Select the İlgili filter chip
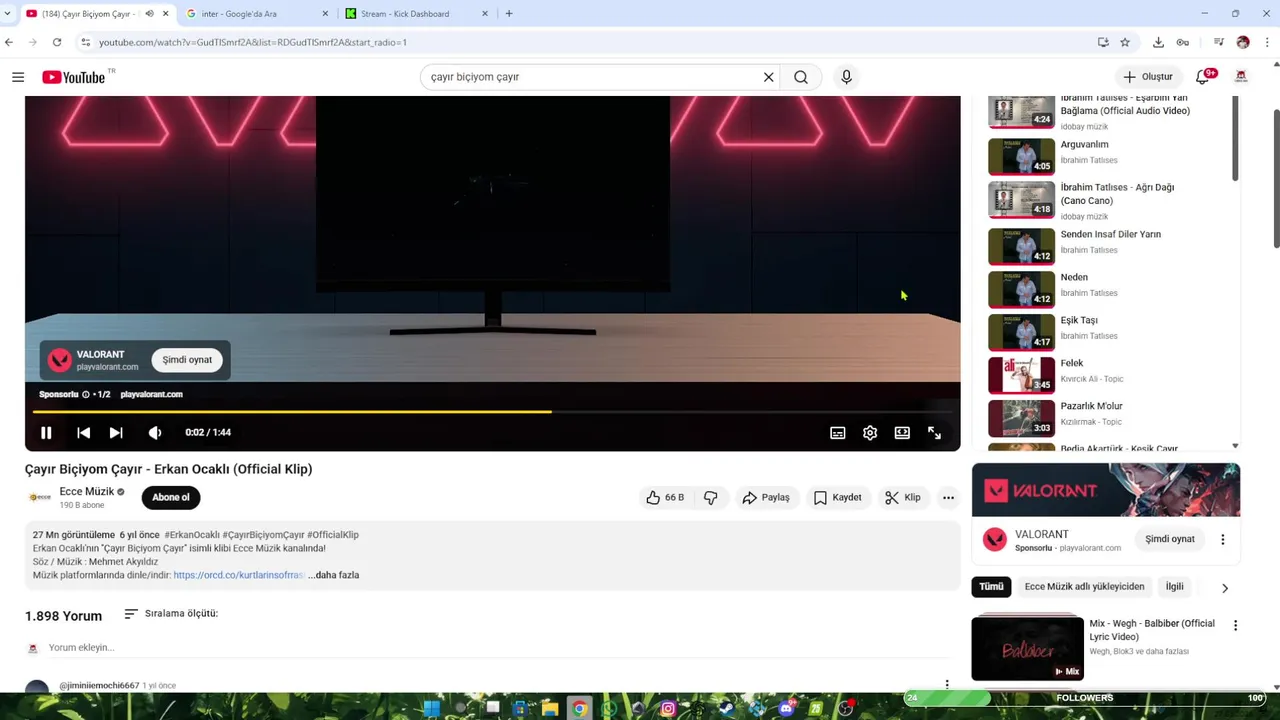Viewport: 1280px width, 720px height. [1174, 587]
